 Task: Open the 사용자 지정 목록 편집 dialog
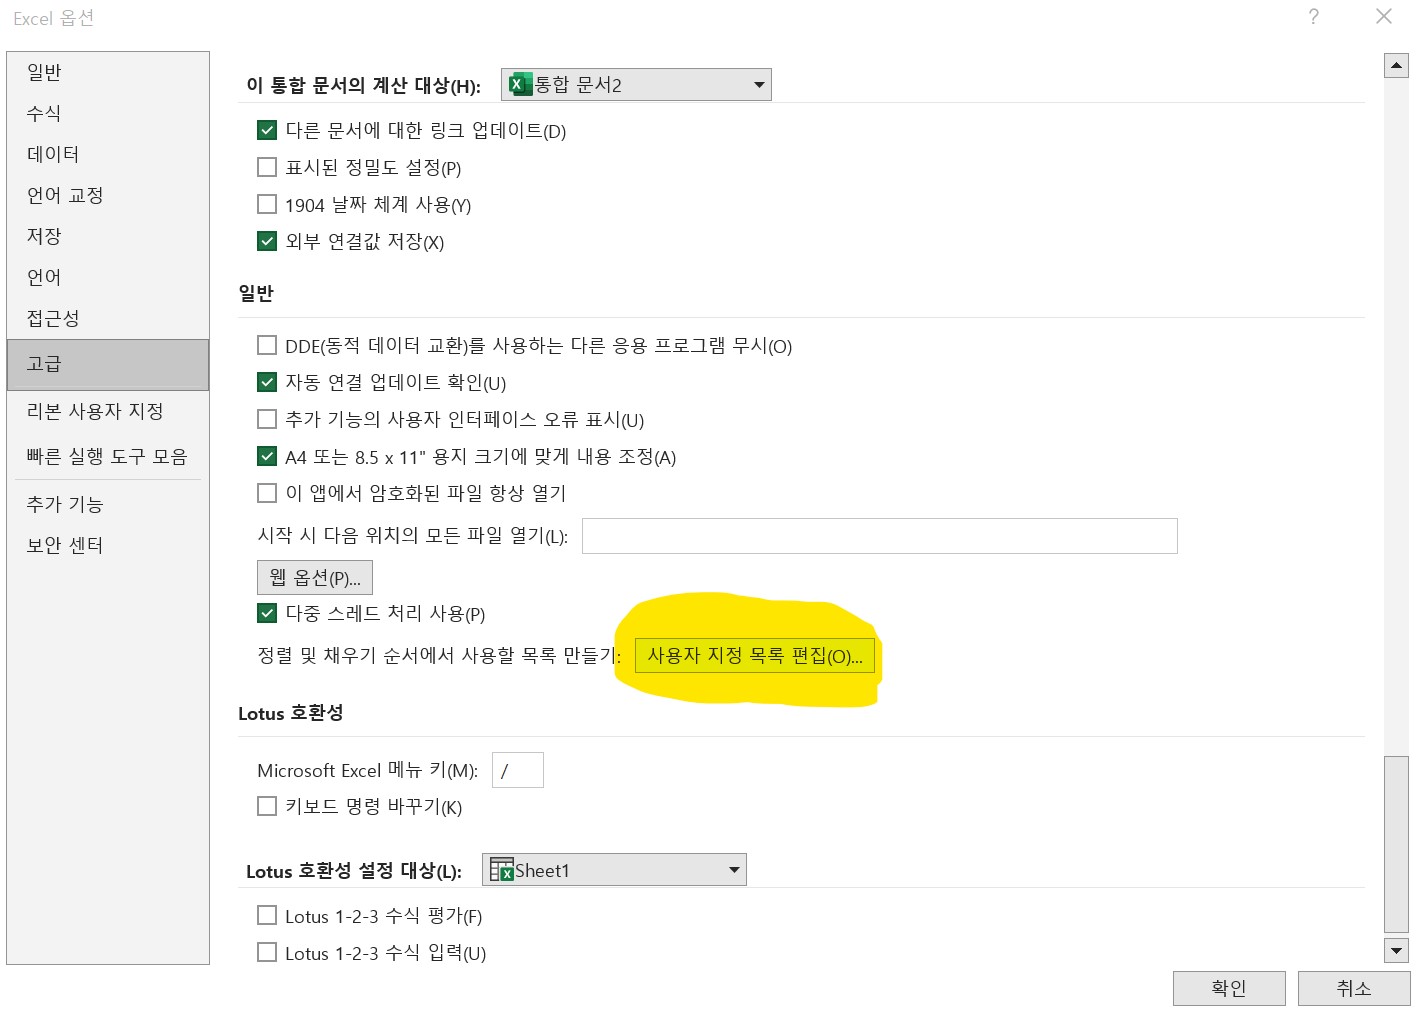point(755,655)
